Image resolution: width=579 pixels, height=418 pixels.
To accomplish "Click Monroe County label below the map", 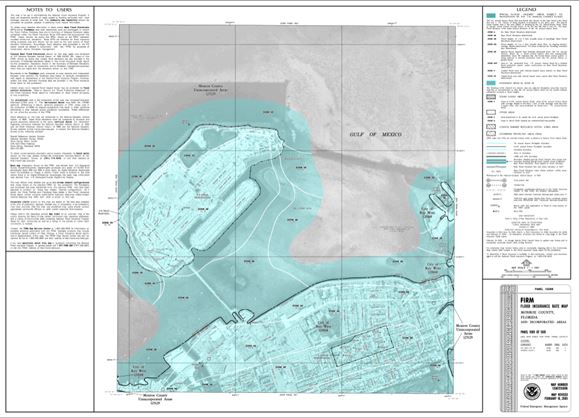I will (x=155, y=399).
